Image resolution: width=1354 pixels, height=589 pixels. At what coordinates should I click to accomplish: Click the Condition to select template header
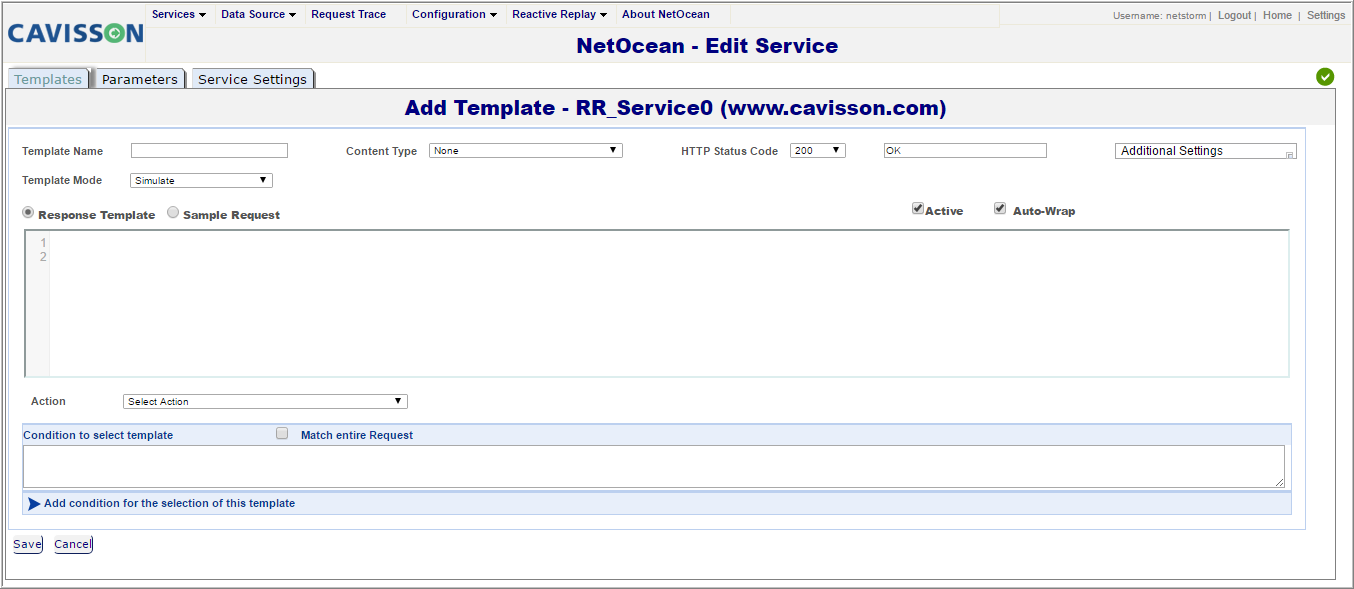(x=98, y=436)
